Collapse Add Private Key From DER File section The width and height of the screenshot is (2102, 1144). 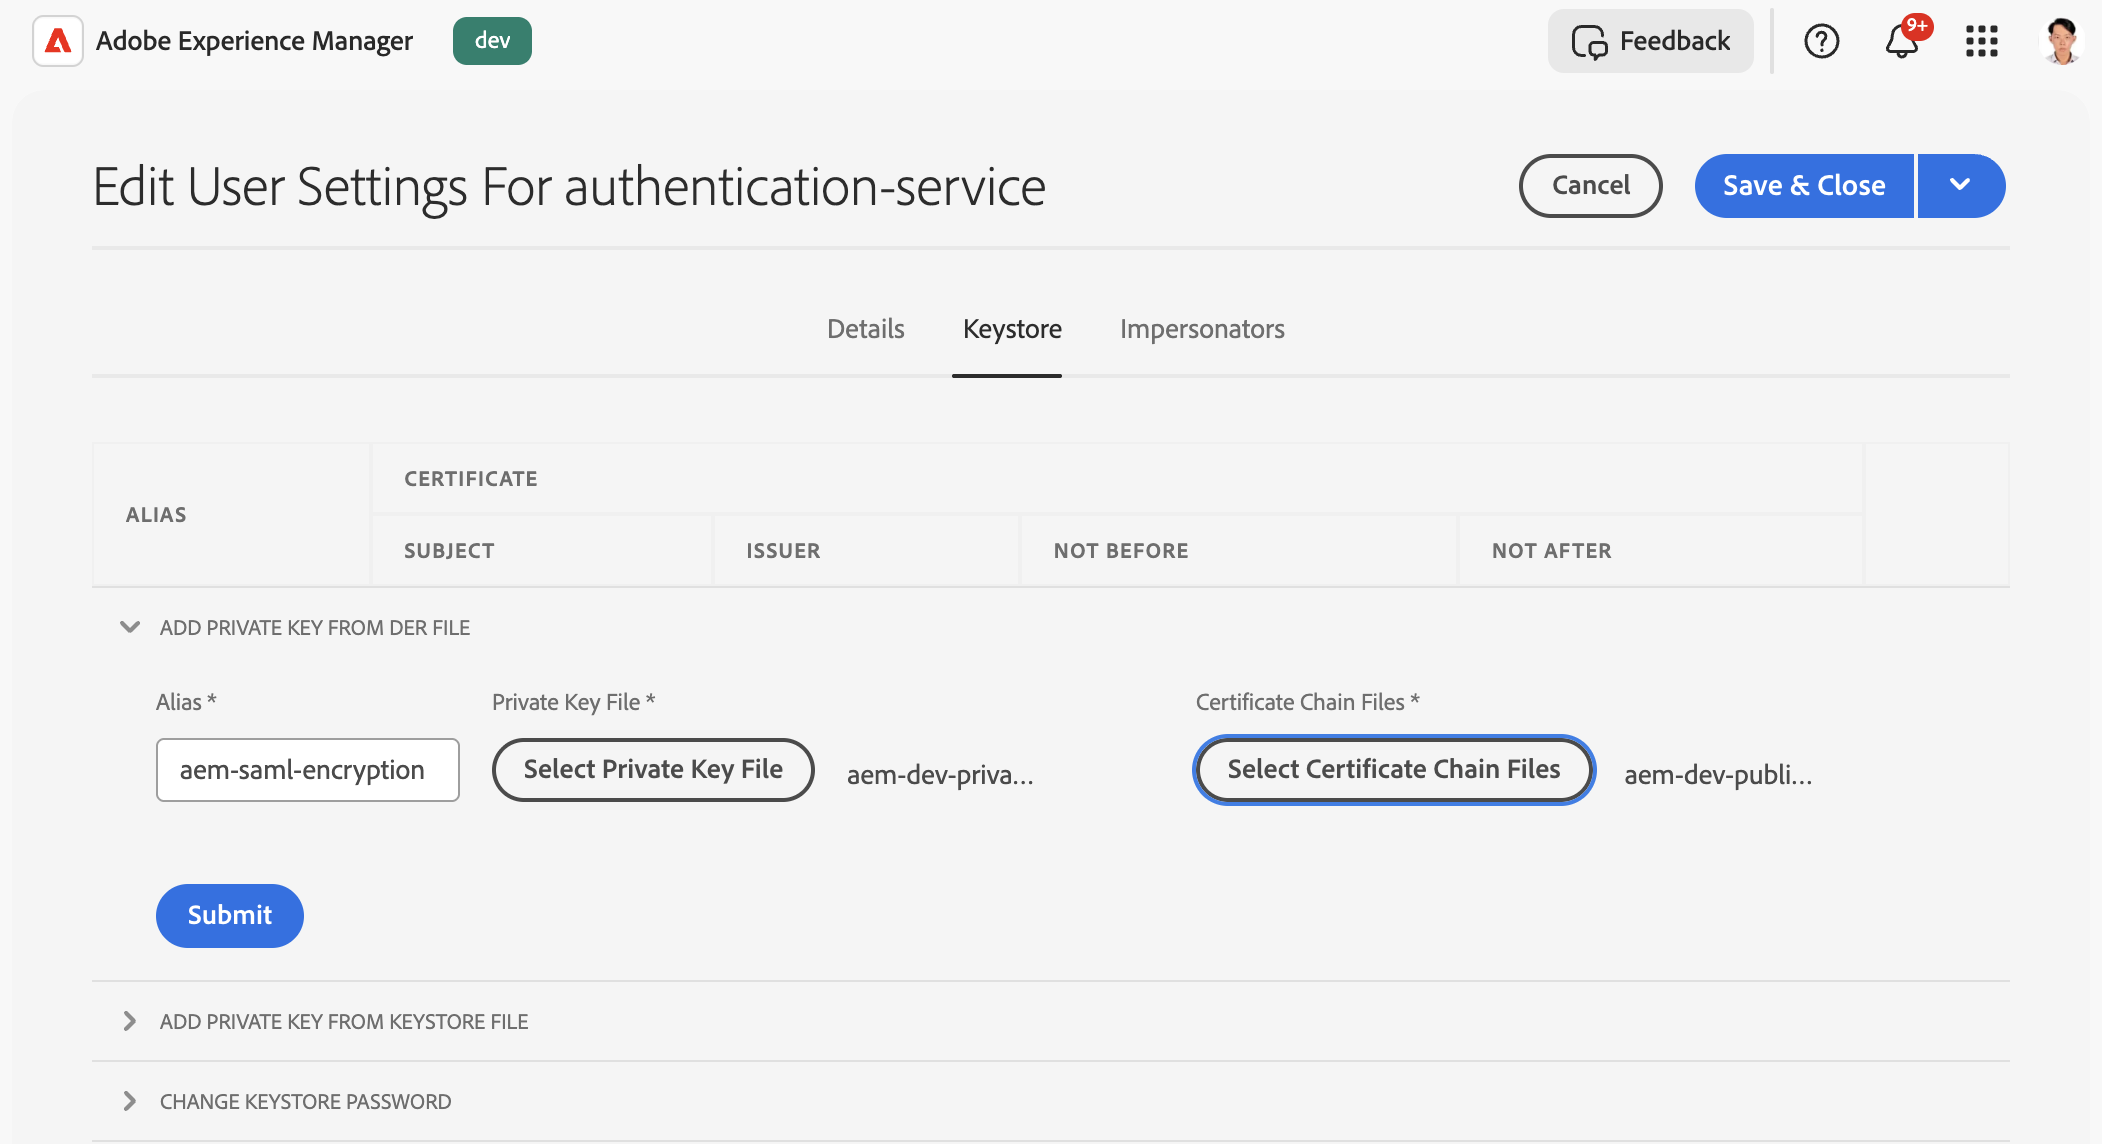pos(130,627)
